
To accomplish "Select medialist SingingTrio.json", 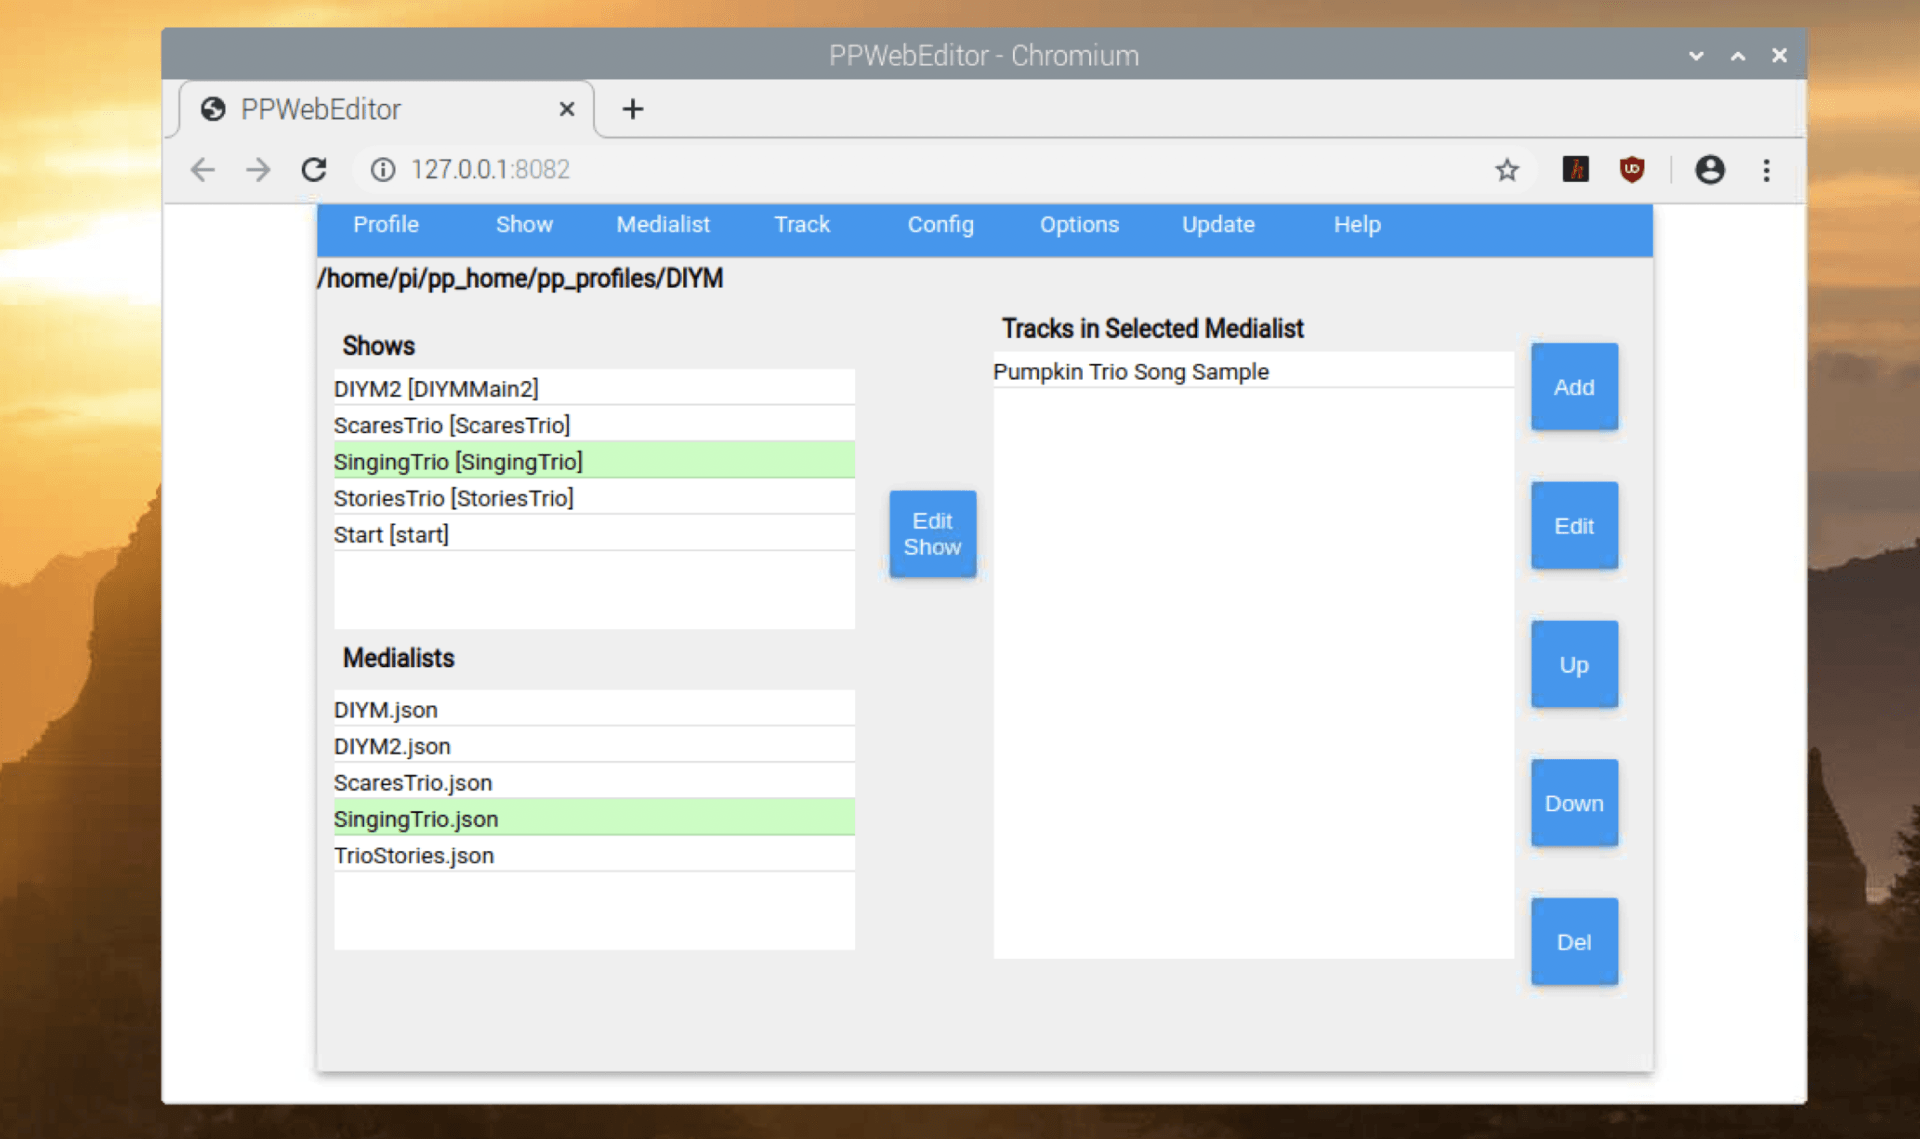I will [x=594, y=819].
